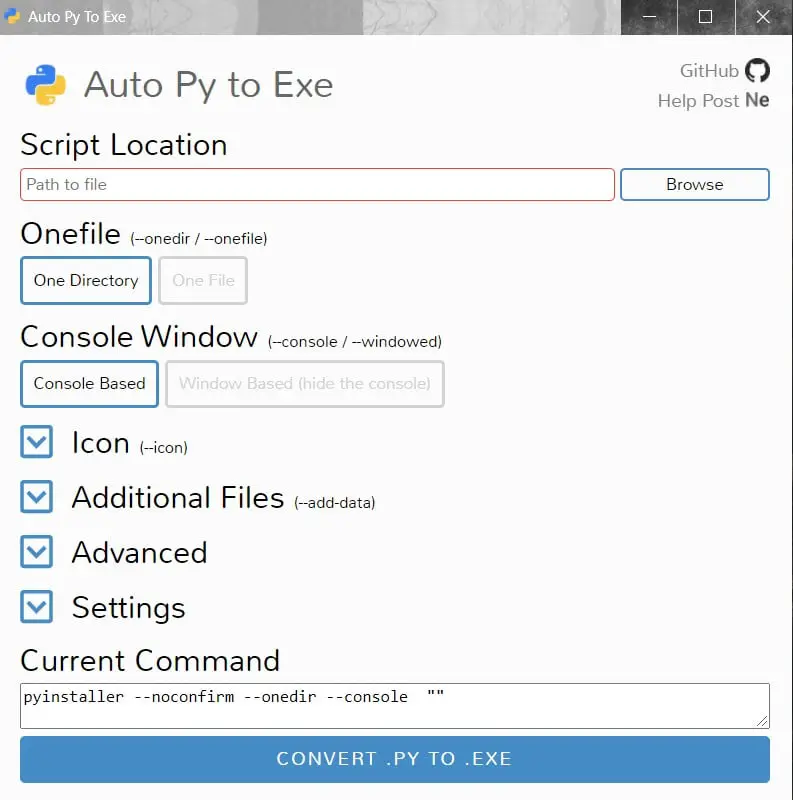Viewport: 793px width, 800px height.
Task: Click CONVERT .PY TO .EXE button
Action: coord(394,759)
